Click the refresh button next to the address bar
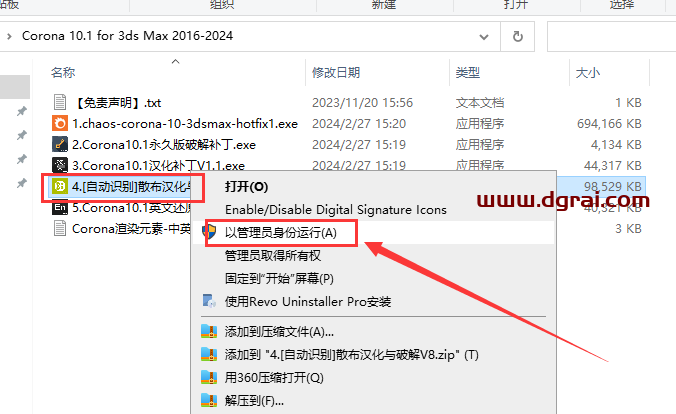 click(517, 37)
